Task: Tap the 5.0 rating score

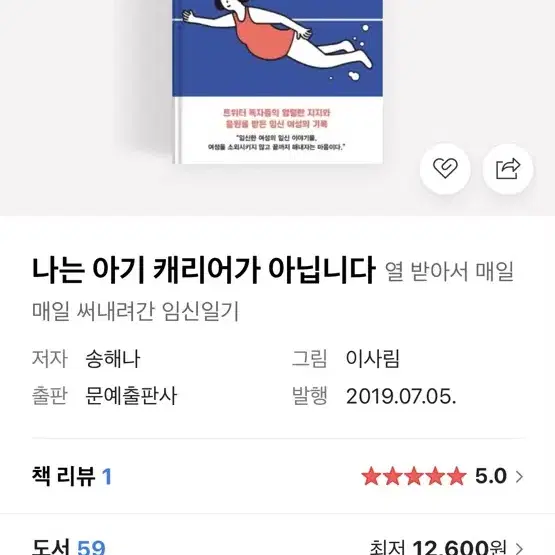Action: click(x=491, y=476)
